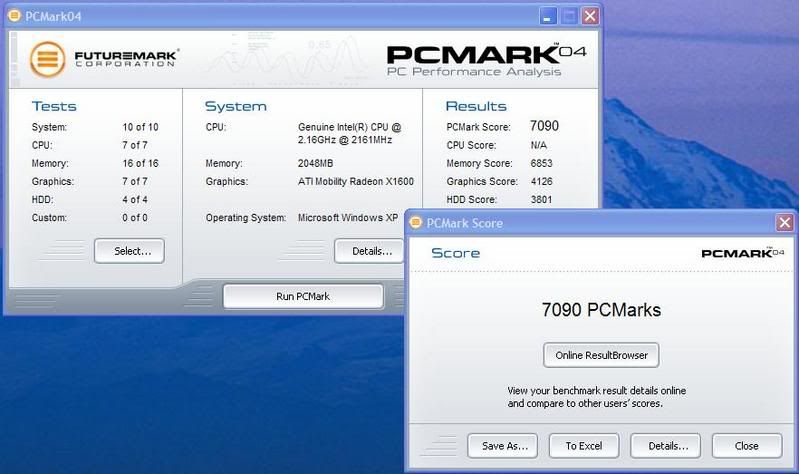Click the 'Memory Score:' label

click(479, 164)
